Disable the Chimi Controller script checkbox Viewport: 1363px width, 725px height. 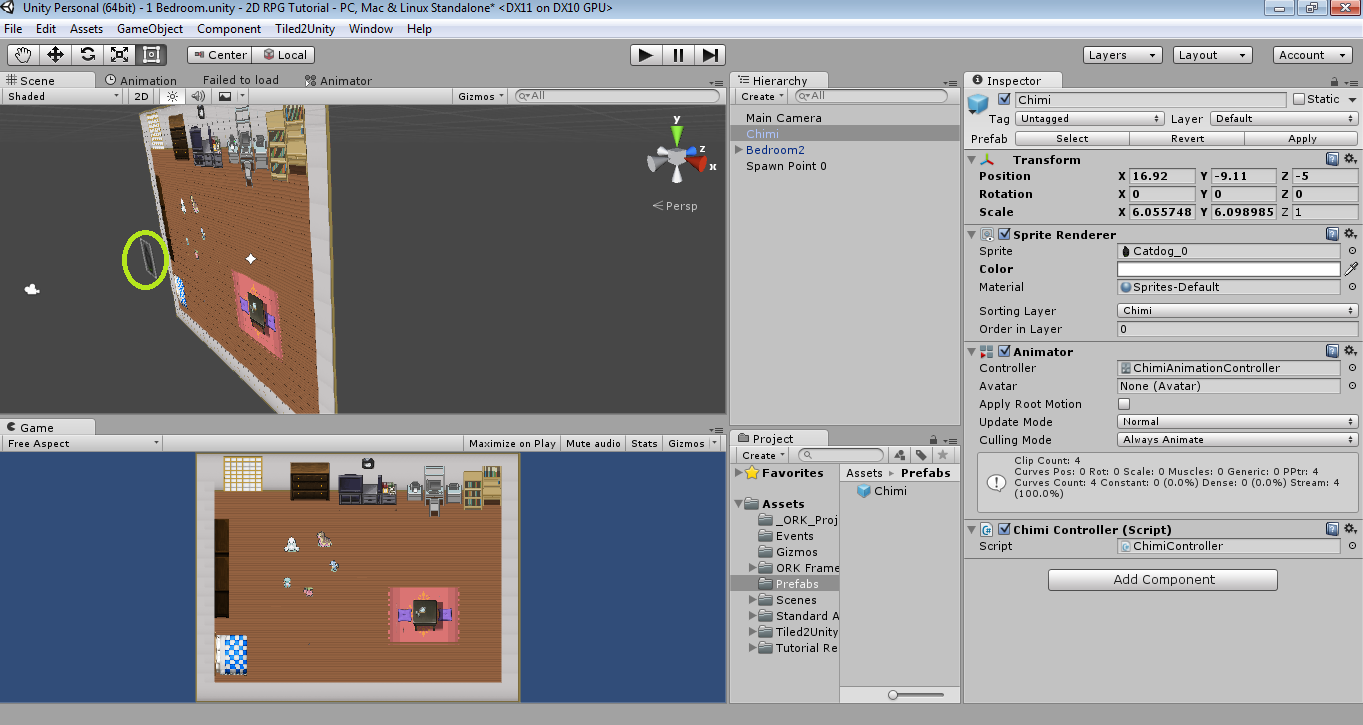click(1004, 529)
